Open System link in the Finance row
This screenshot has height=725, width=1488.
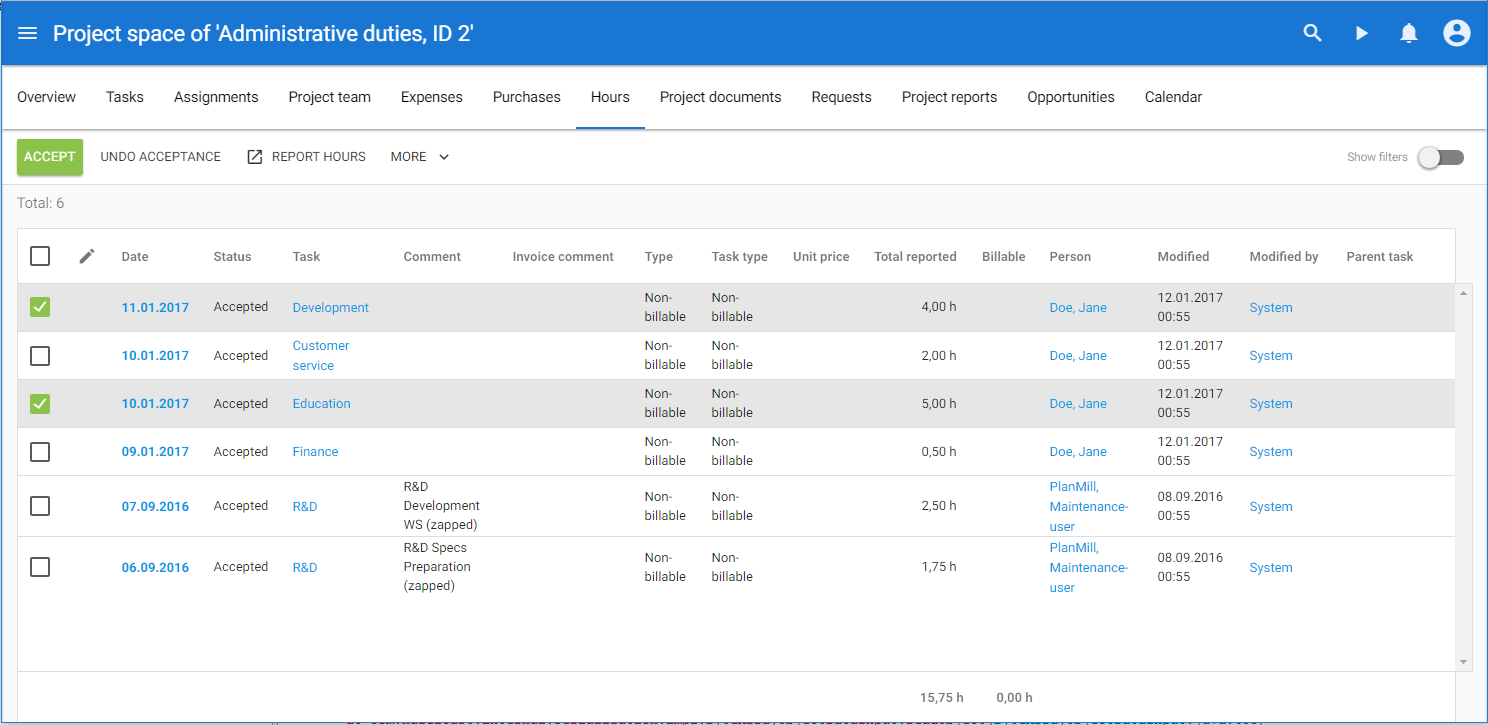click(1271, 452)
